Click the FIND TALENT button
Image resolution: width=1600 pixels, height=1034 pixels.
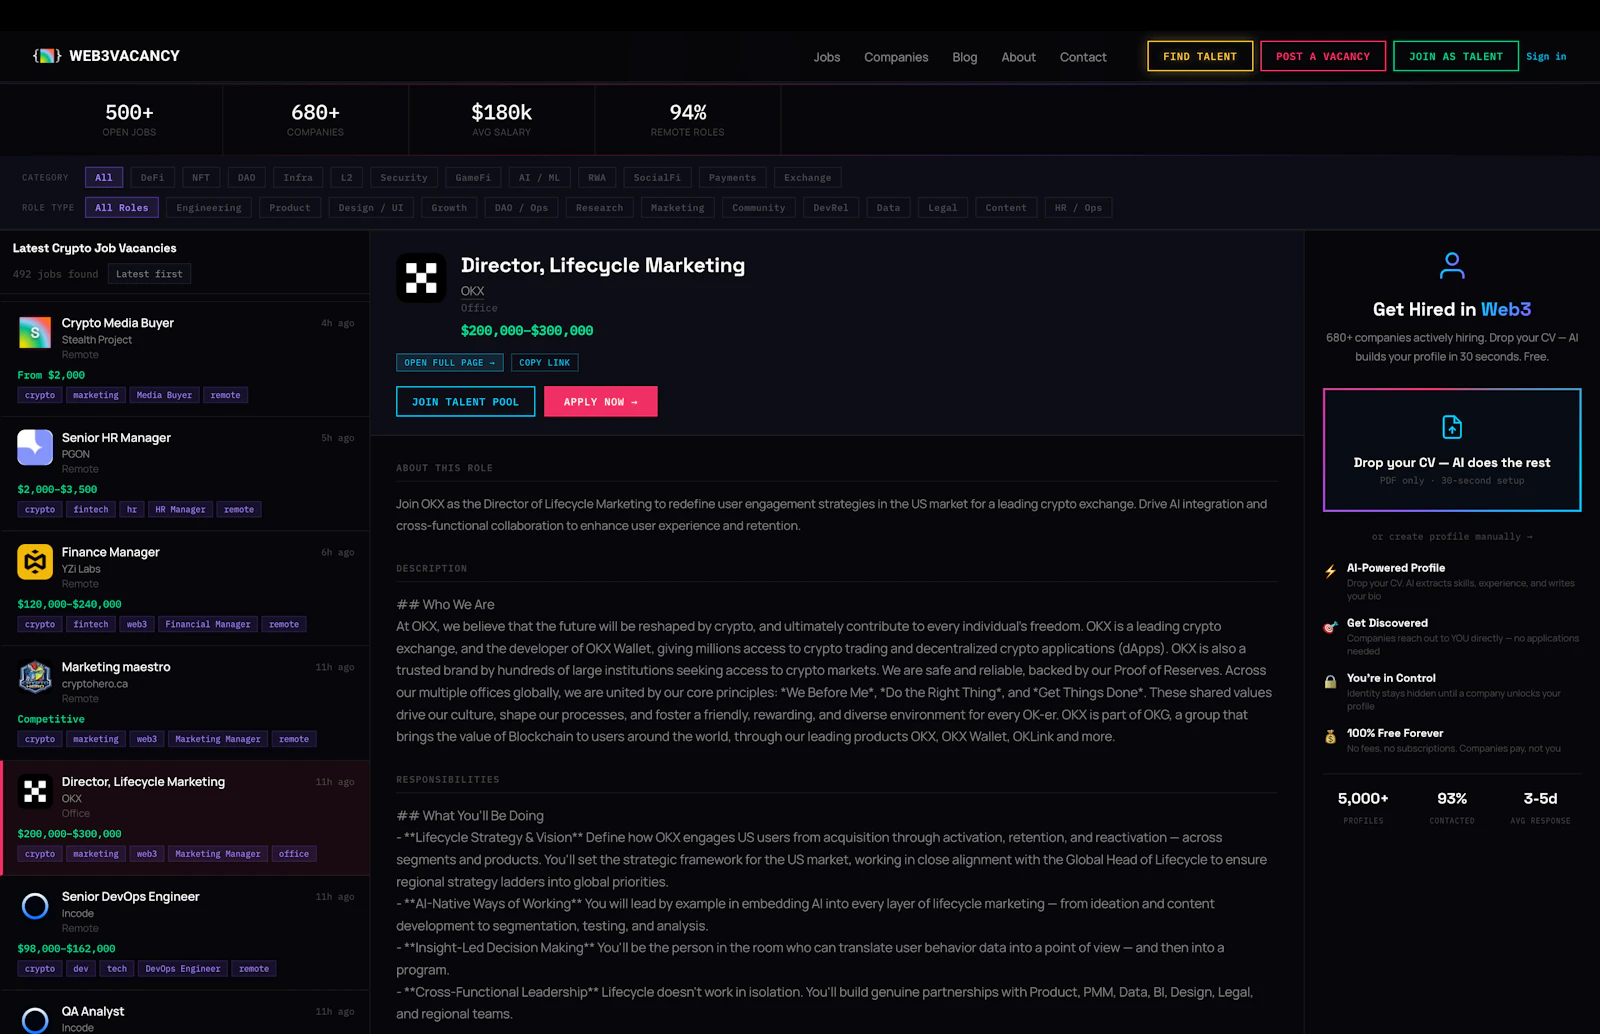(1200, 56)
